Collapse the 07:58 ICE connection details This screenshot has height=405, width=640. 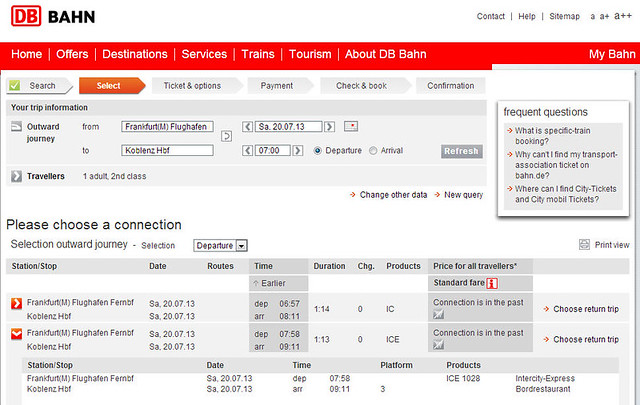[x=16, y=333]
